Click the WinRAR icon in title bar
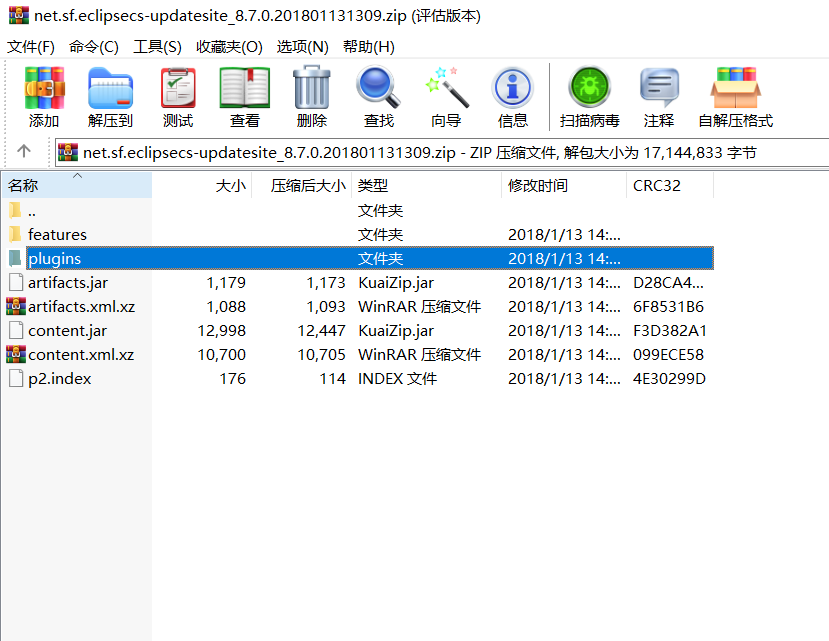Screen dimensions: 829x641 (x=19, y=15)
